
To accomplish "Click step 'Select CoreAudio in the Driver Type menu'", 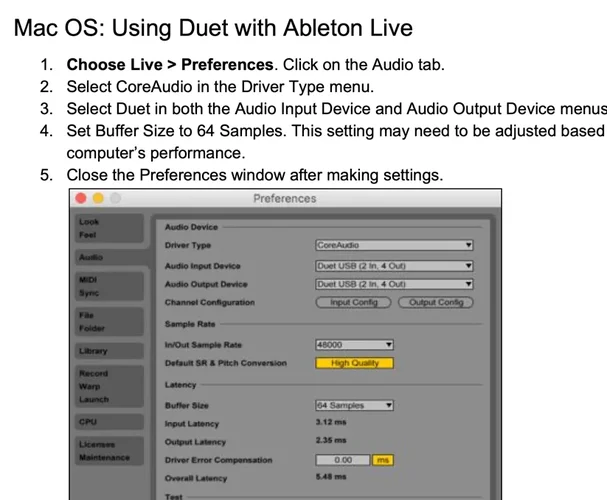I will pyautogui.click(x=220, y=87).
